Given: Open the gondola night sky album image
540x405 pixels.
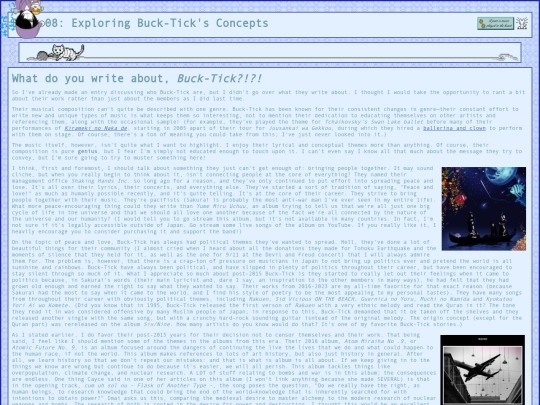Looking at the screenshot, I should coord(484,209).
